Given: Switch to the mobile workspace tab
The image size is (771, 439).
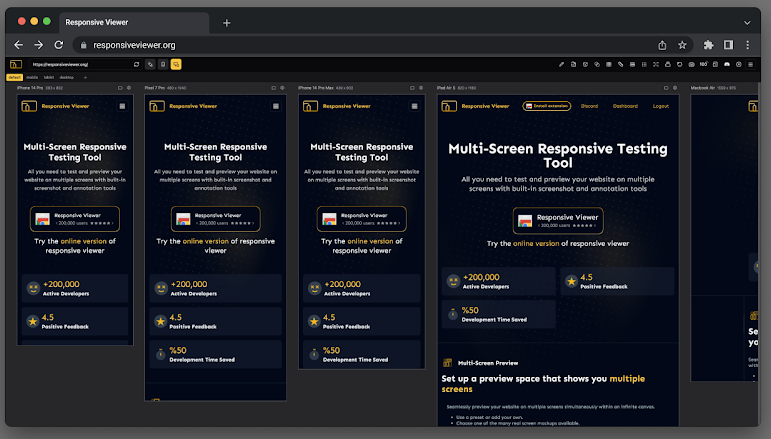Looking at the screenshot, I should 32,77.
